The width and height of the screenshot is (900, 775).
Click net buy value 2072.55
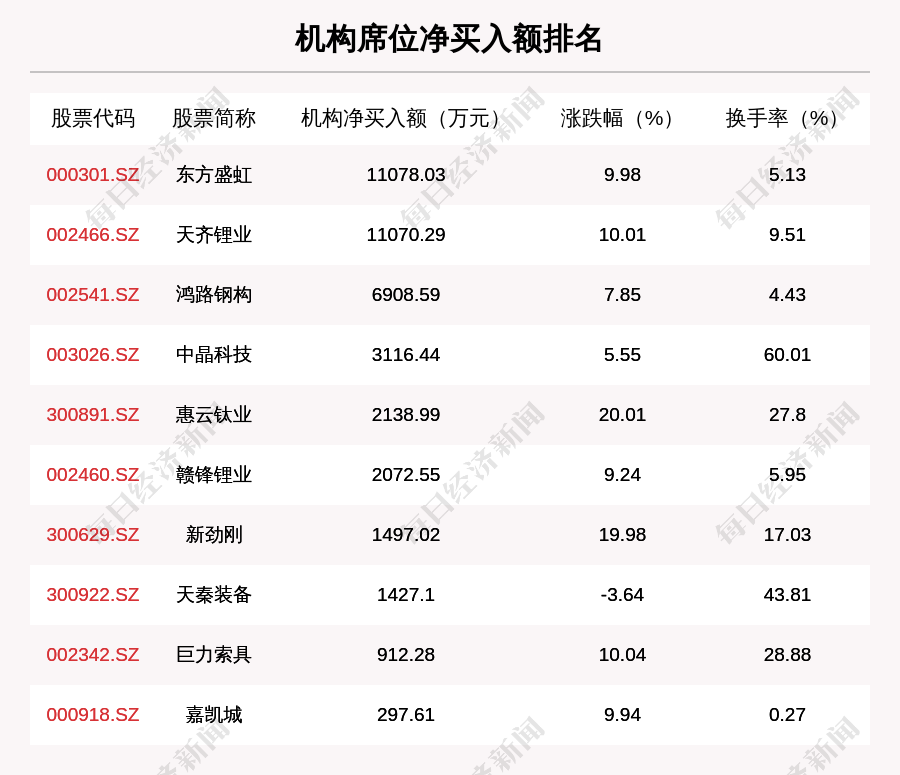click(406, 475)
